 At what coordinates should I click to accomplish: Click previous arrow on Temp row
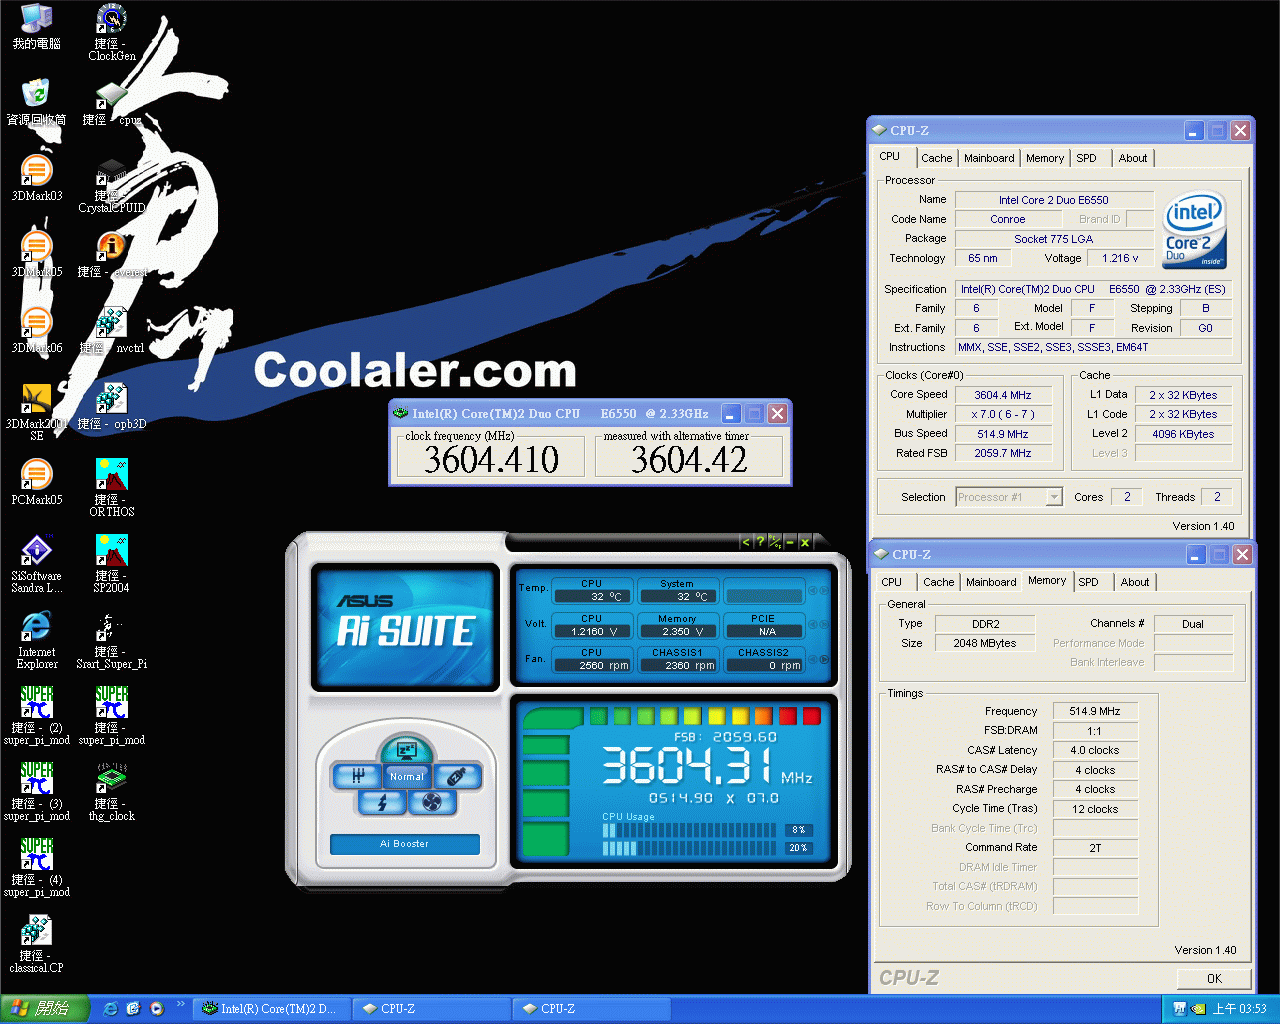click(x=811, y=590)
